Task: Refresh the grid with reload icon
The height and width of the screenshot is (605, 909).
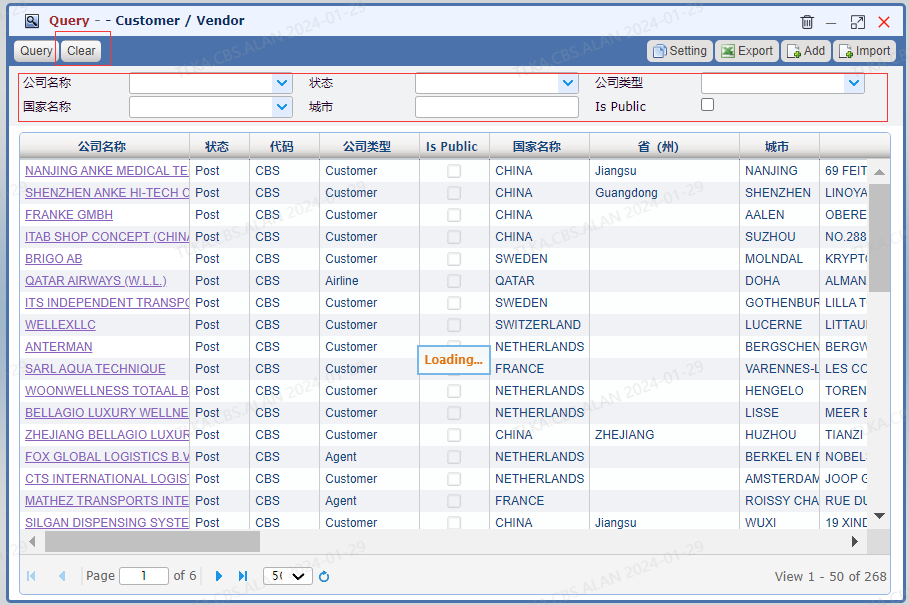Action: point(324,576)
